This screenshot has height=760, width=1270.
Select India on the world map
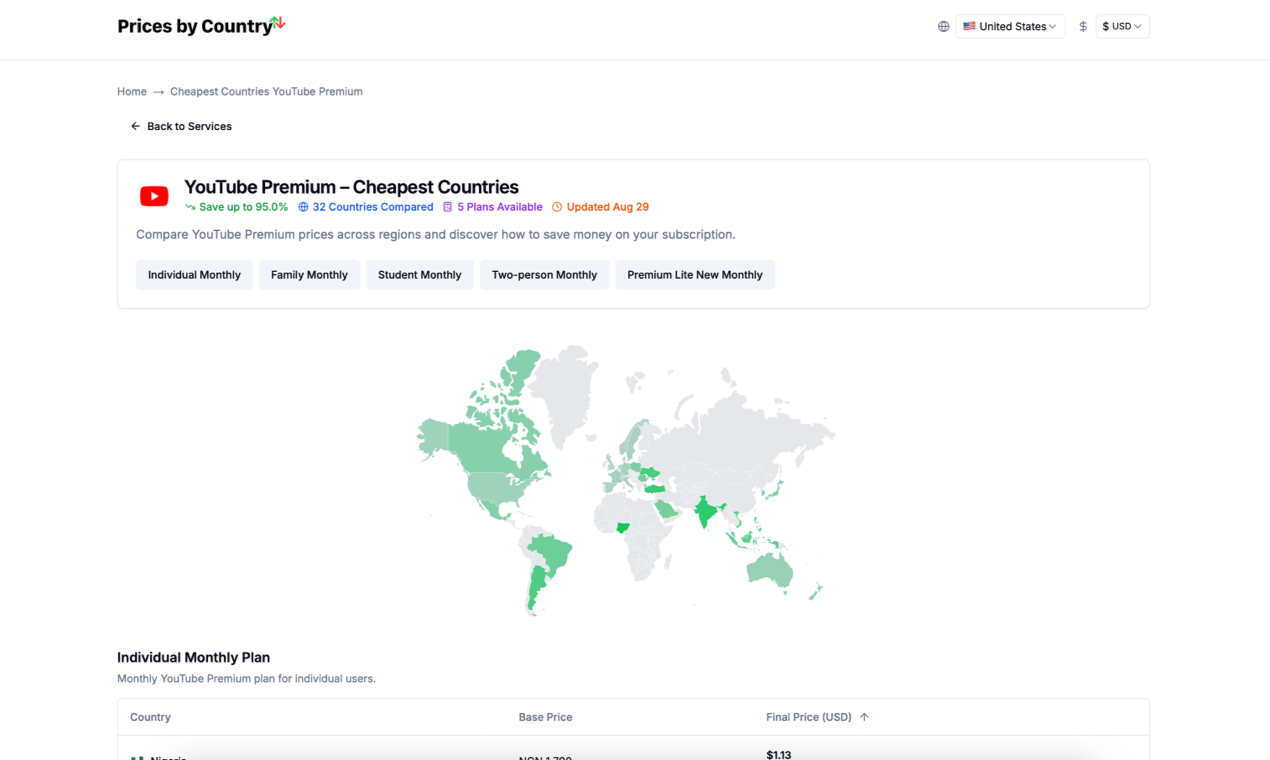(706, 512)
